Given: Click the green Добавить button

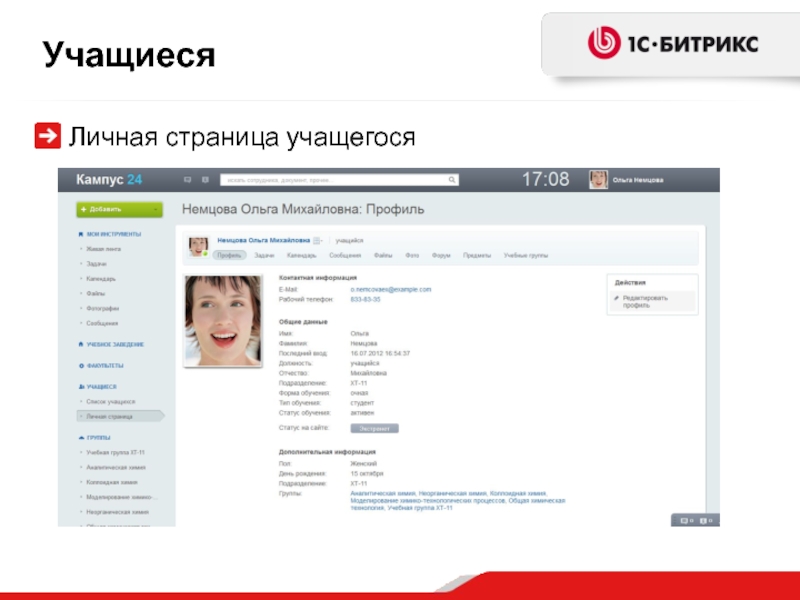Looking at the screenshot, I should (119, 209).
